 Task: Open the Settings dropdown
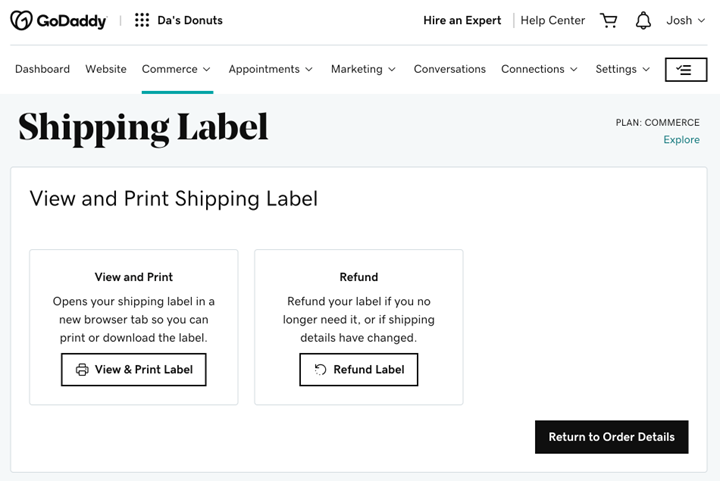tap(622, 69)
